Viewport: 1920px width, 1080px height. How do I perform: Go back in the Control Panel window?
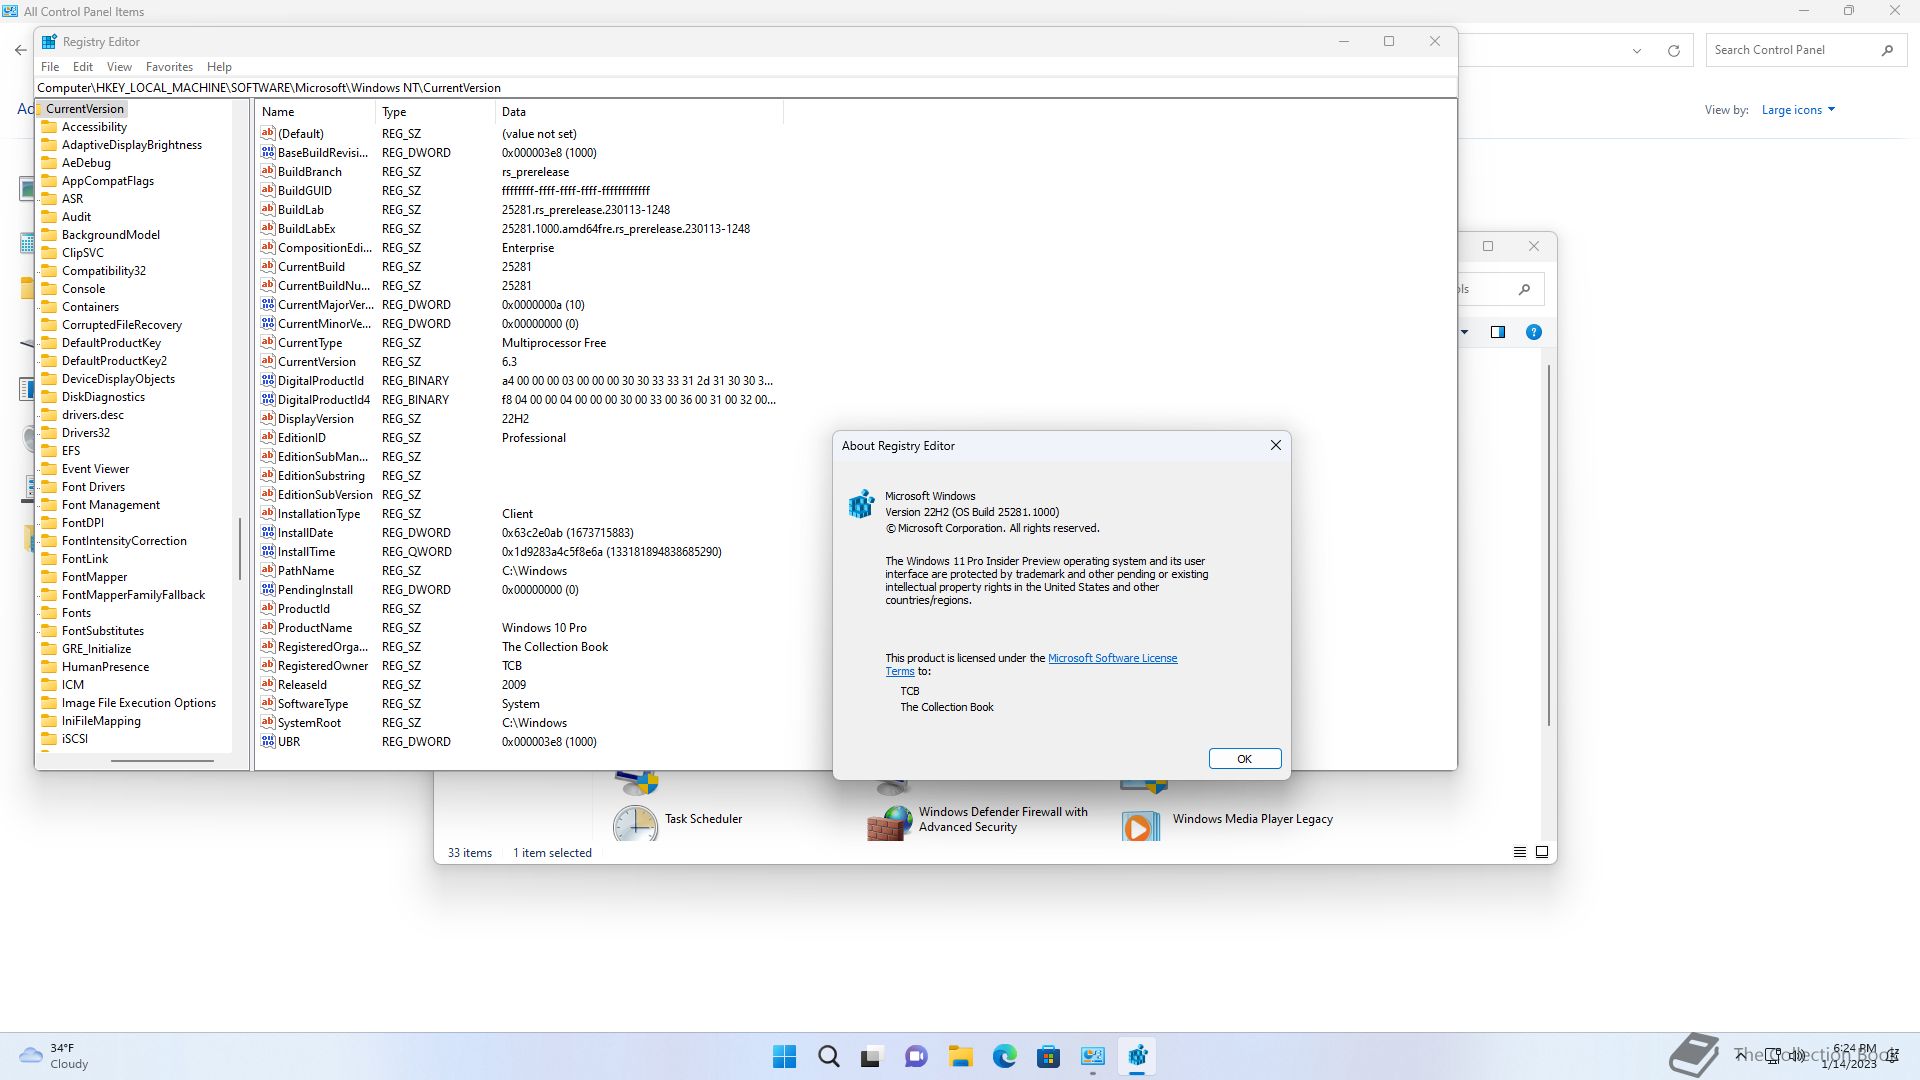[x=20, y=50]
